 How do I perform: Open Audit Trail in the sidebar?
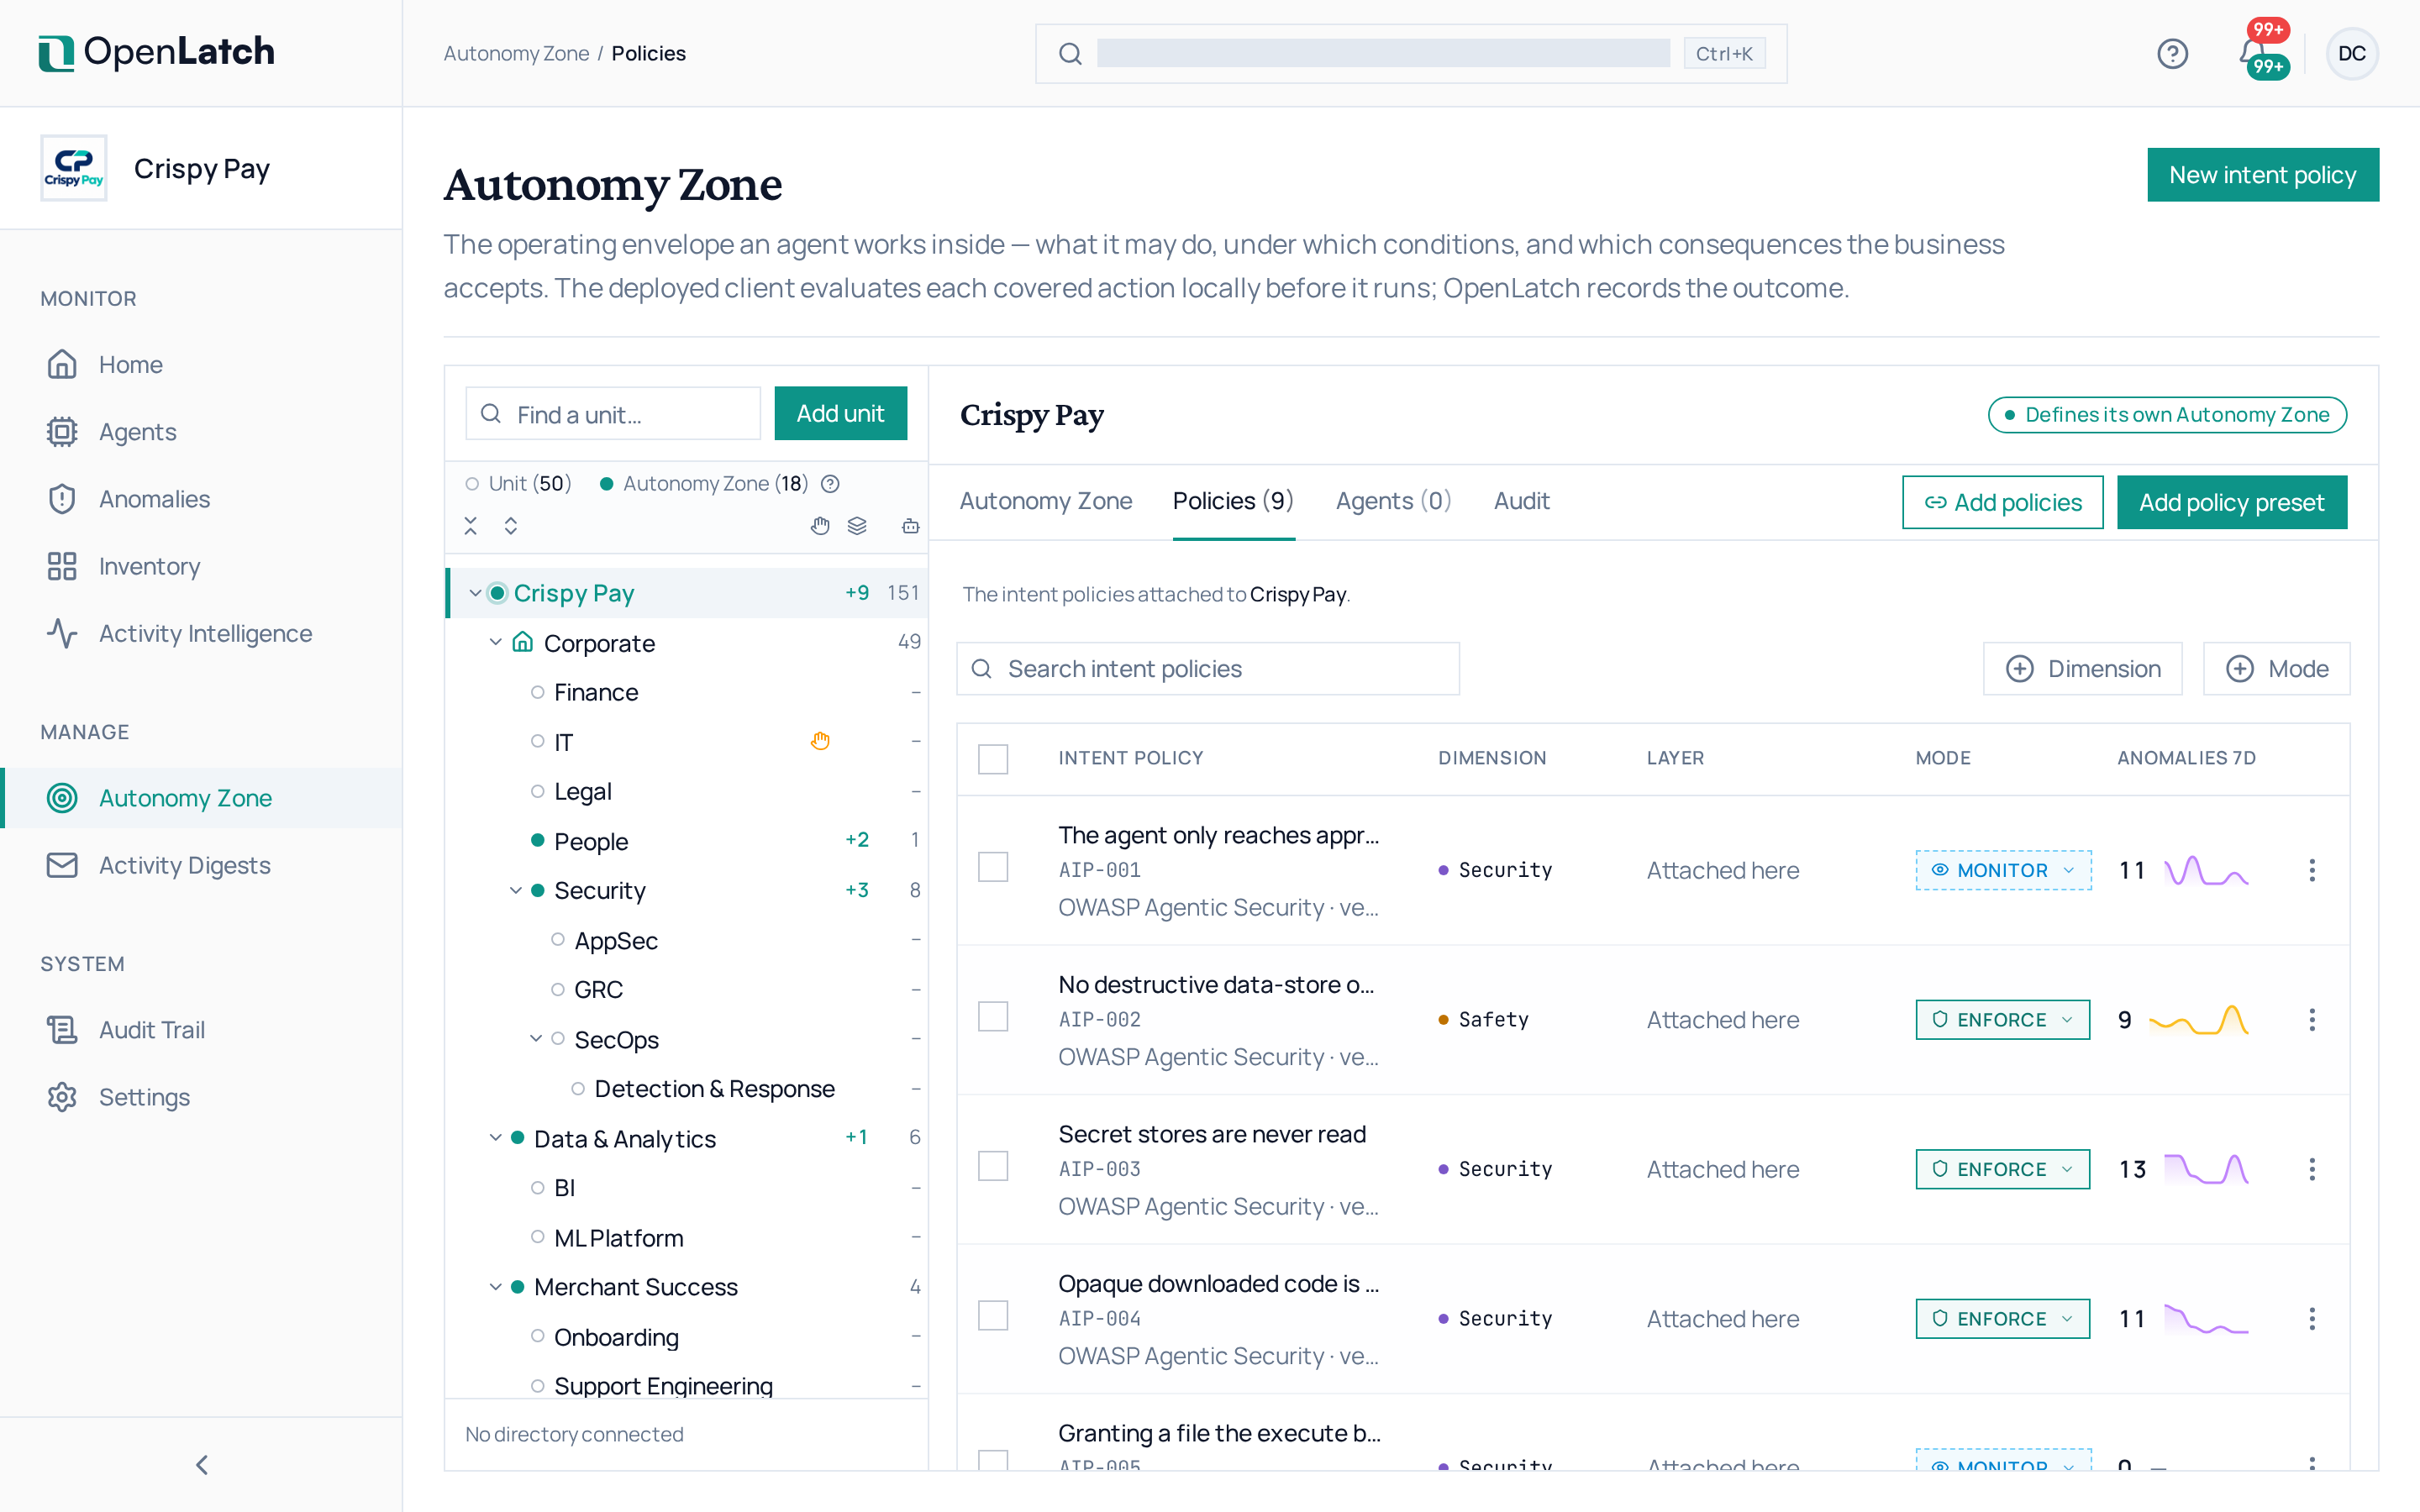click(x=201, y=1030)
